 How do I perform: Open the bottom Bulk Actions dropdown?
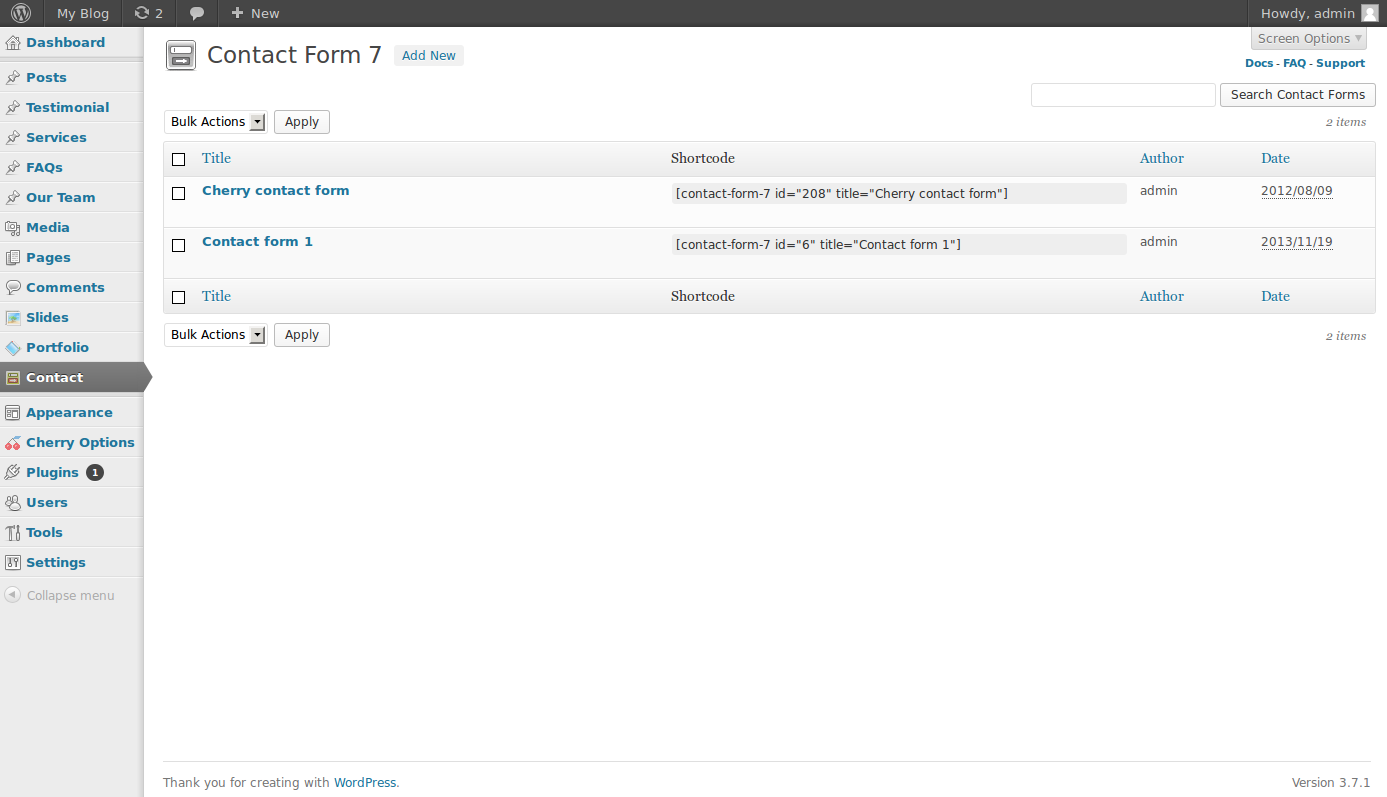(x=216, y=335)
